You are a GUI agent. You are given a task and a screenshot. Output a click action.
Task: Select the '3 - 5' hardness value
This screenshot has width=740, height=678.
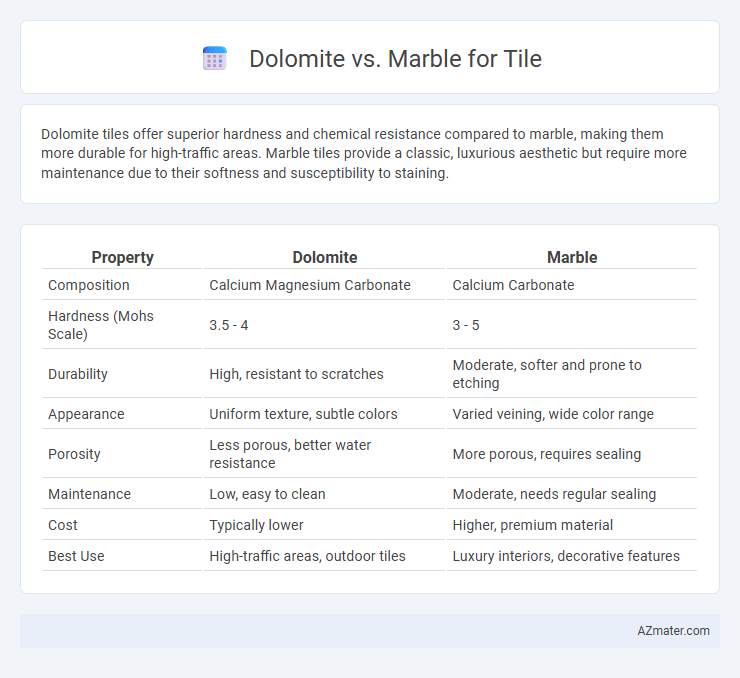(x=465, y=325)
